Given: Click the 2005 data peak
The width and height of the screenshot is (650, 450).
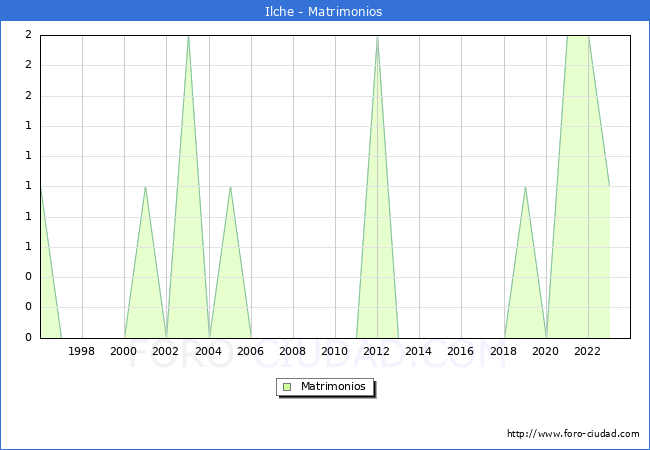Looking at the screenshot, I should coord(230,187).
